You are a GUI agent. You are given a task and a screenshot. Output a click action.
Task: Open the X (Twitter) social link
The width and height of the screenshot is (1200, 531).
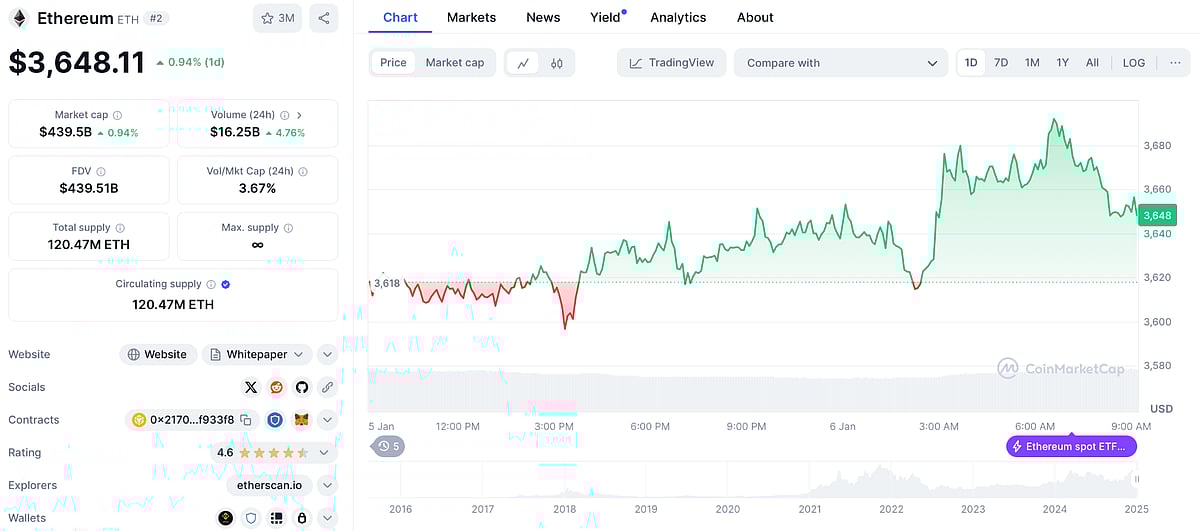click(x=251, y=387)
